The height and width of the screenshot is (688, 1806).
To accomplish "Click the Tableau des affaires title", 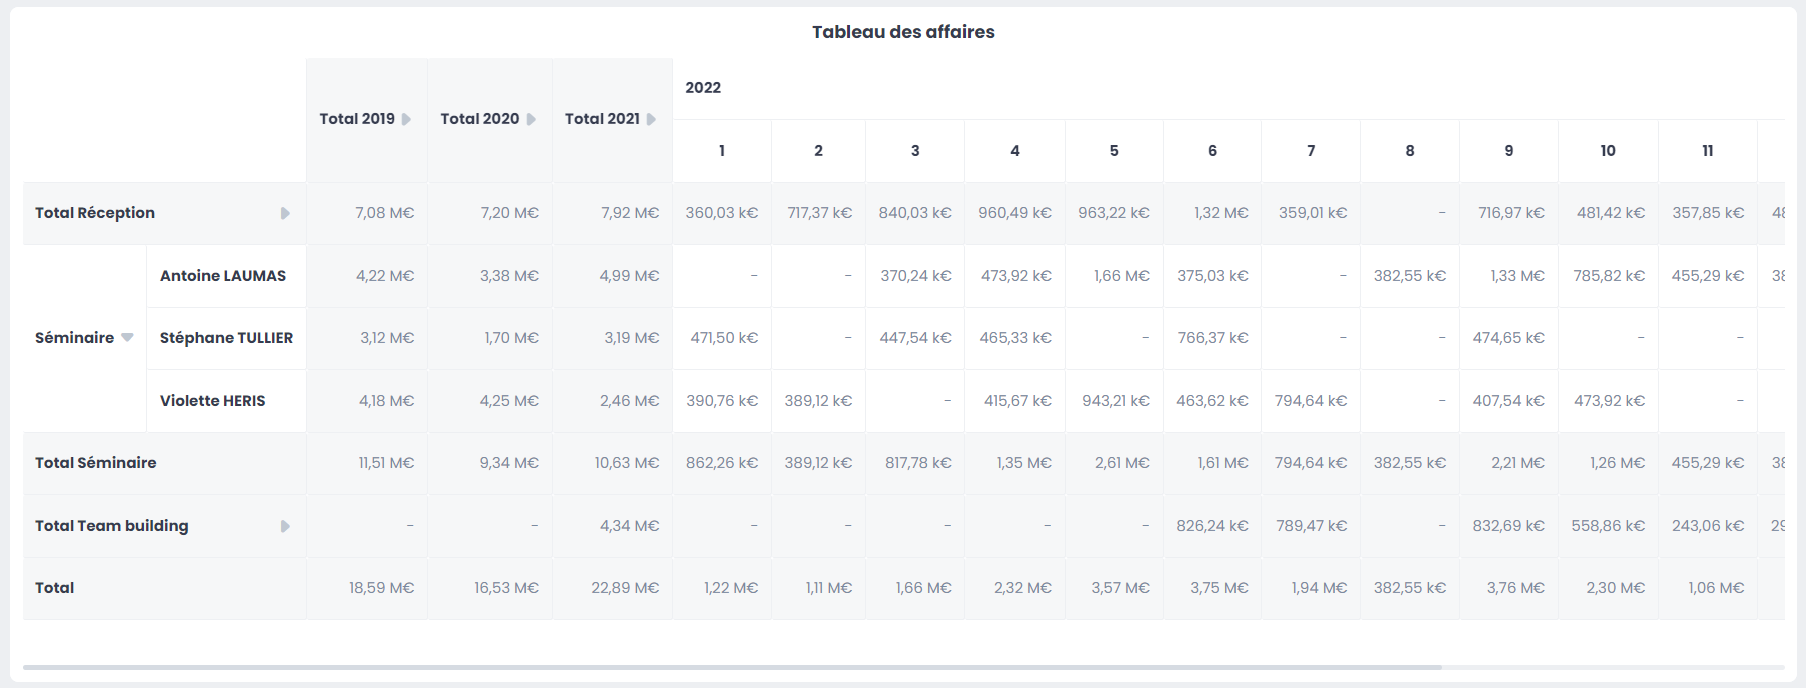I will click(x=903, y=32).
